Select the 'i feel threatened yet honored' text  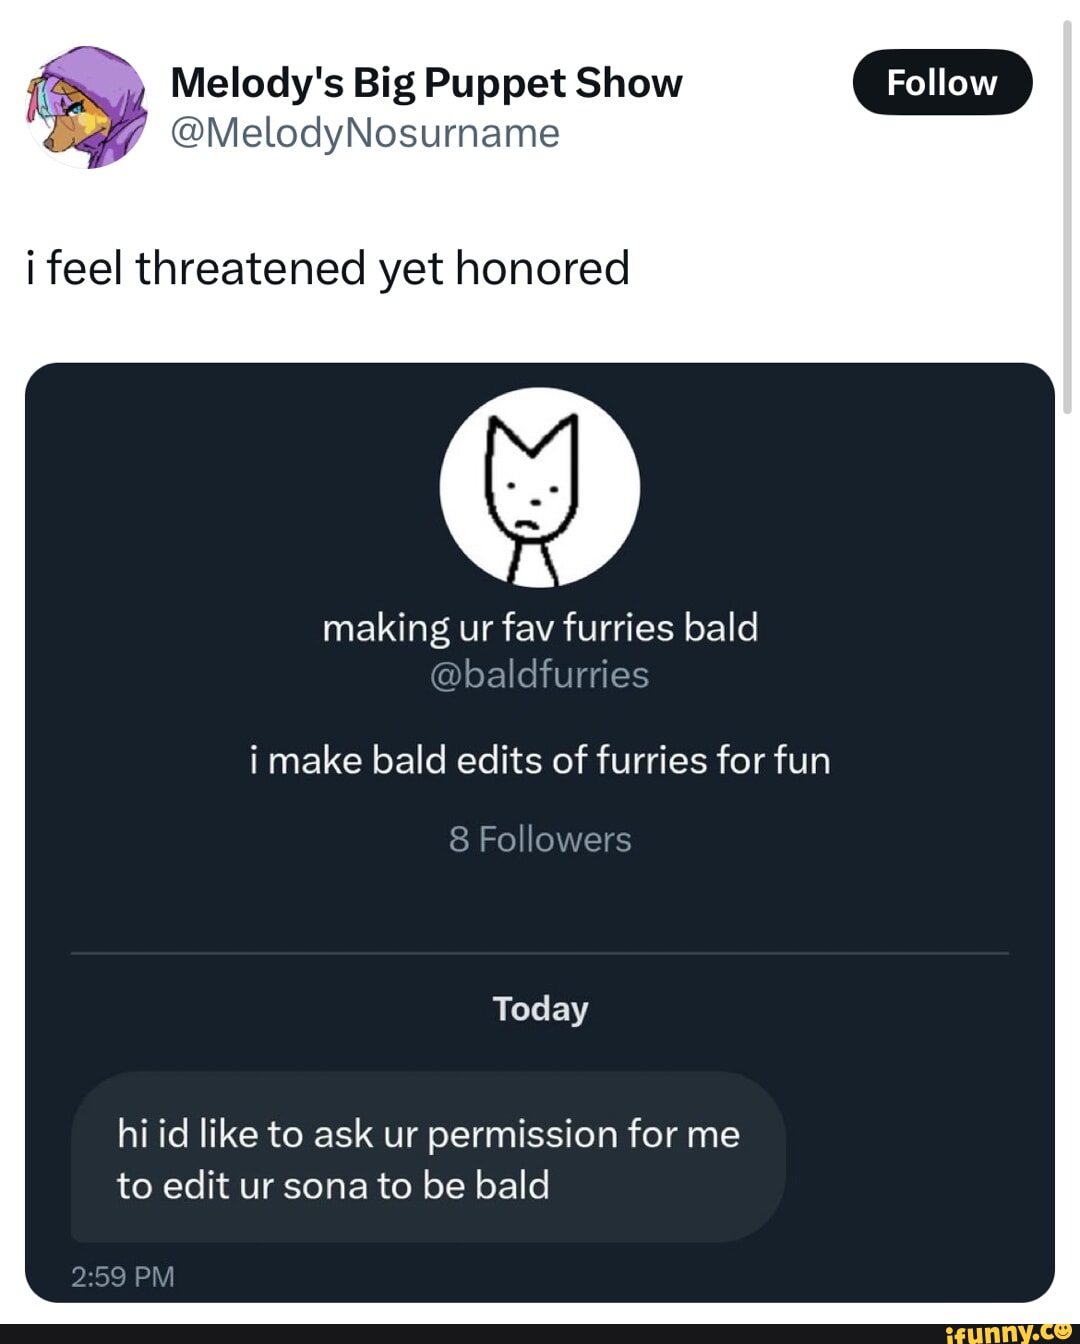328,268
